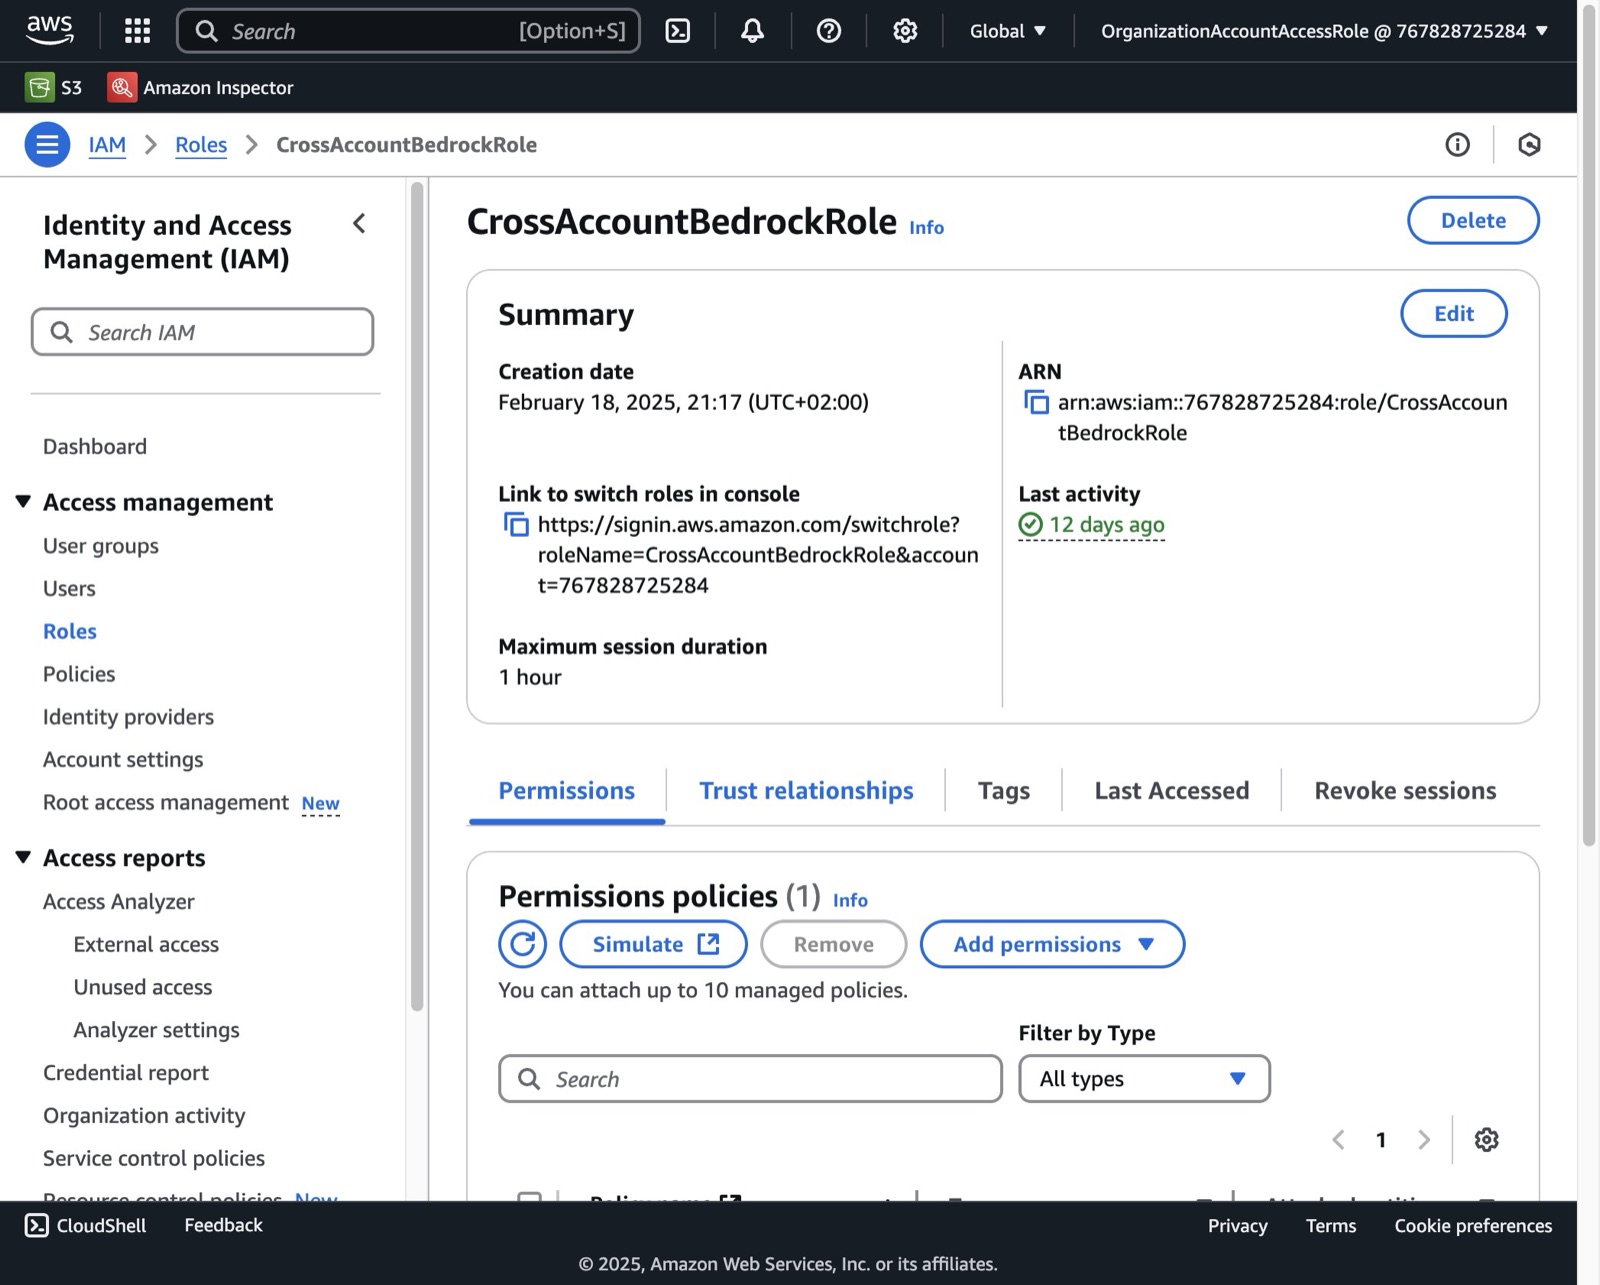Open the notifications bell
The image size is (1600, 1285).
click(x=753, y=31)
